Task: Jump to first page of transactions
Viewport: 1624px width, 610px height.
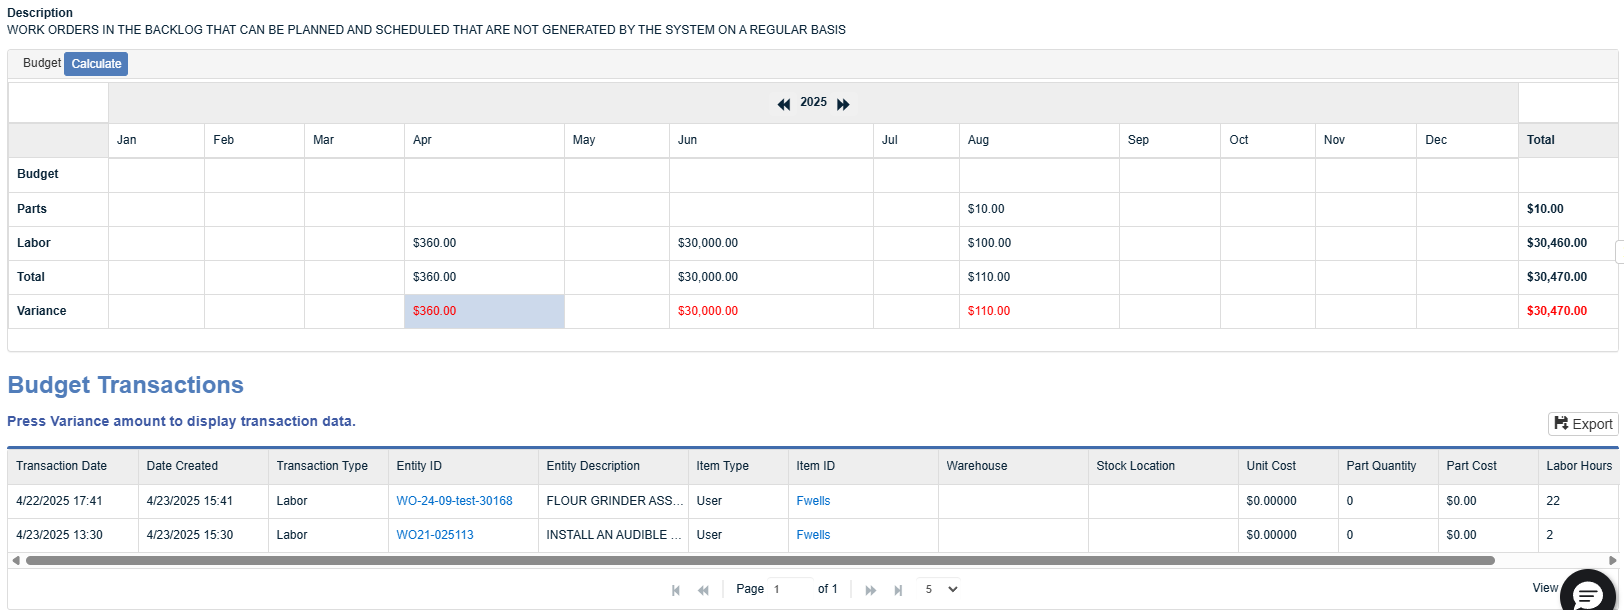Action: [x=676, y=590]
